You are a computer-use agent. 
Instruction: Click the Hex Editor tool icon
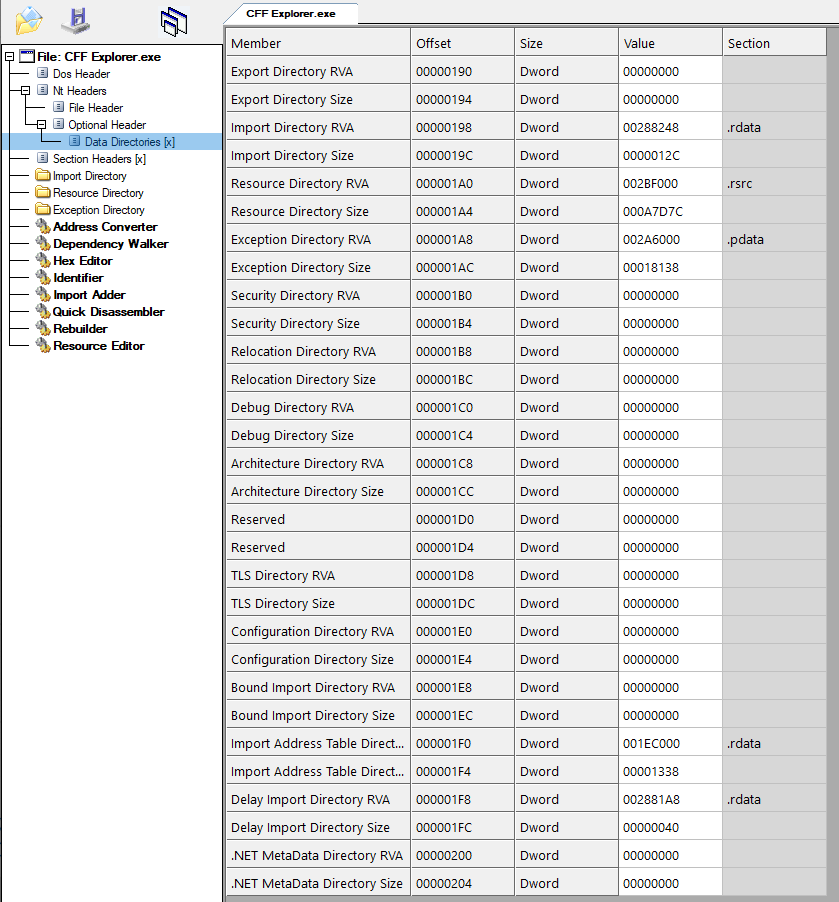43,260
